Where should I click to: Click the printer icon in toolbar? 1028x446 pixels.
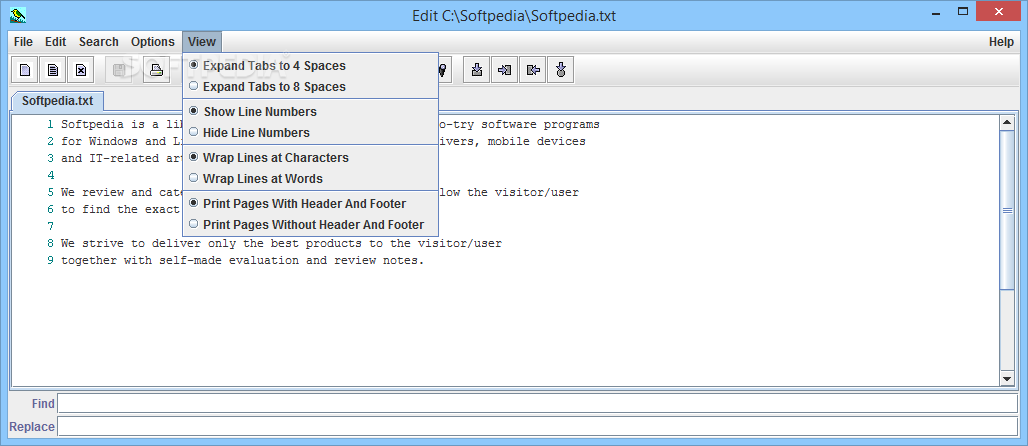156,70
